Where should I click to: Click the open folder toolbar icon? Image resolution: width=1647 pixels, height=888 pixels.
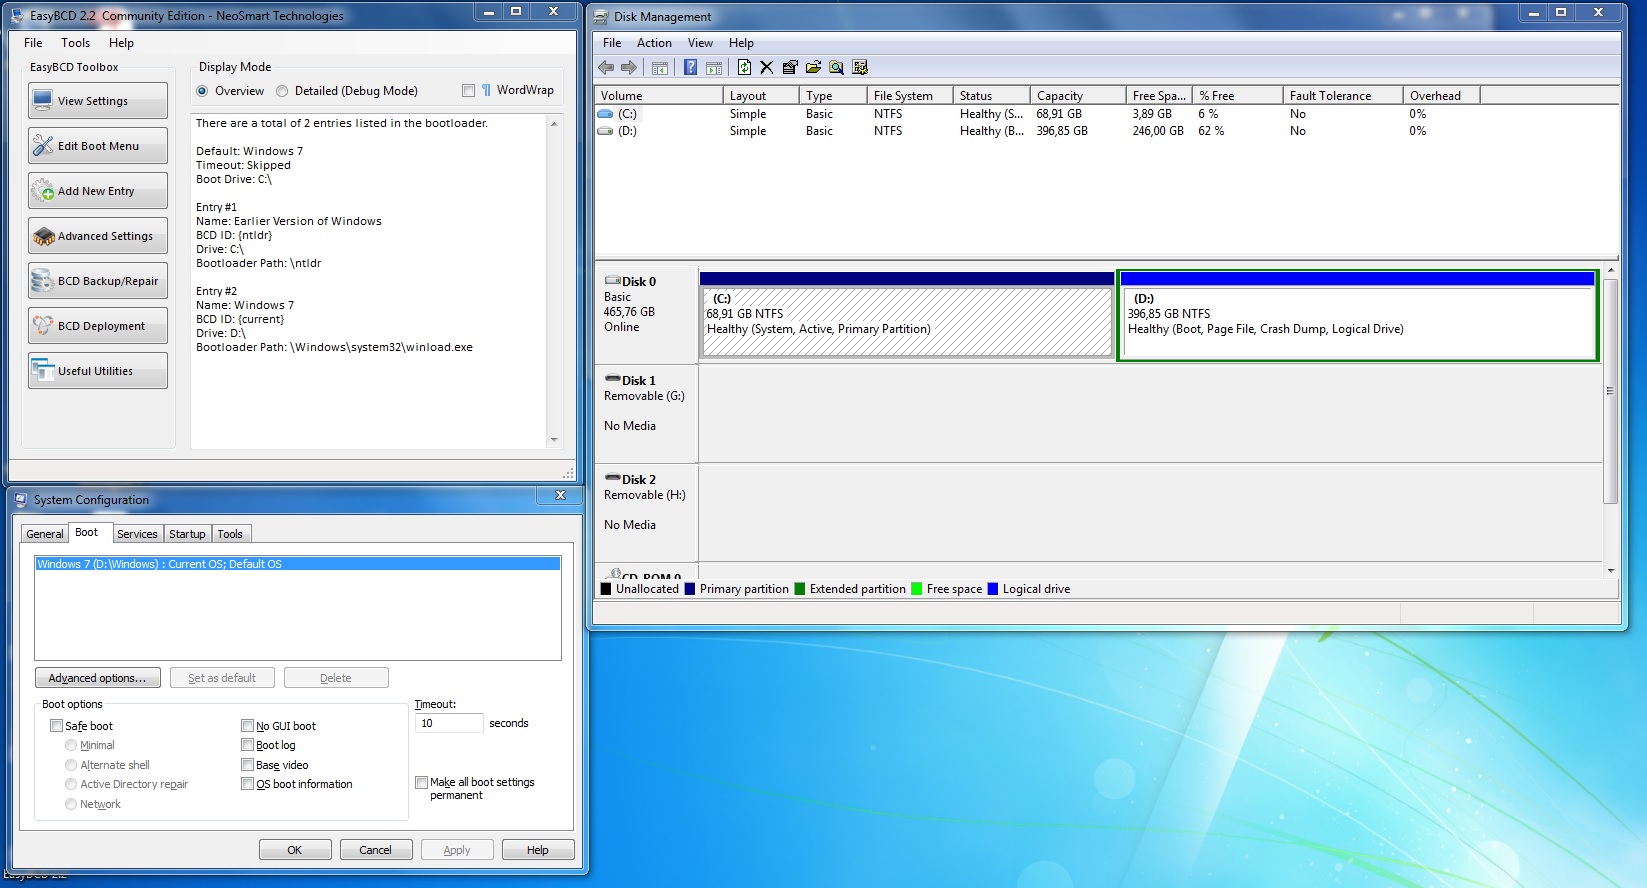tap(813, 67)
